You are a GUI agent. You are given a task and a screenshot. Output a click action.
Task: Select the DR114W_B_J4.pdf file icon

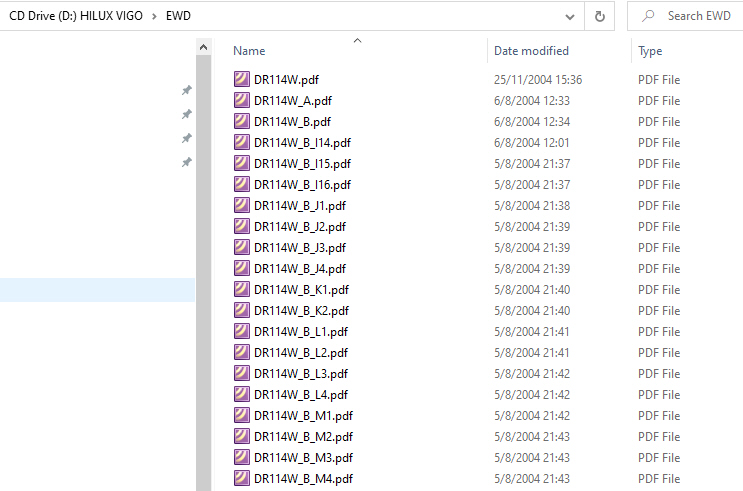click(242, 268)
